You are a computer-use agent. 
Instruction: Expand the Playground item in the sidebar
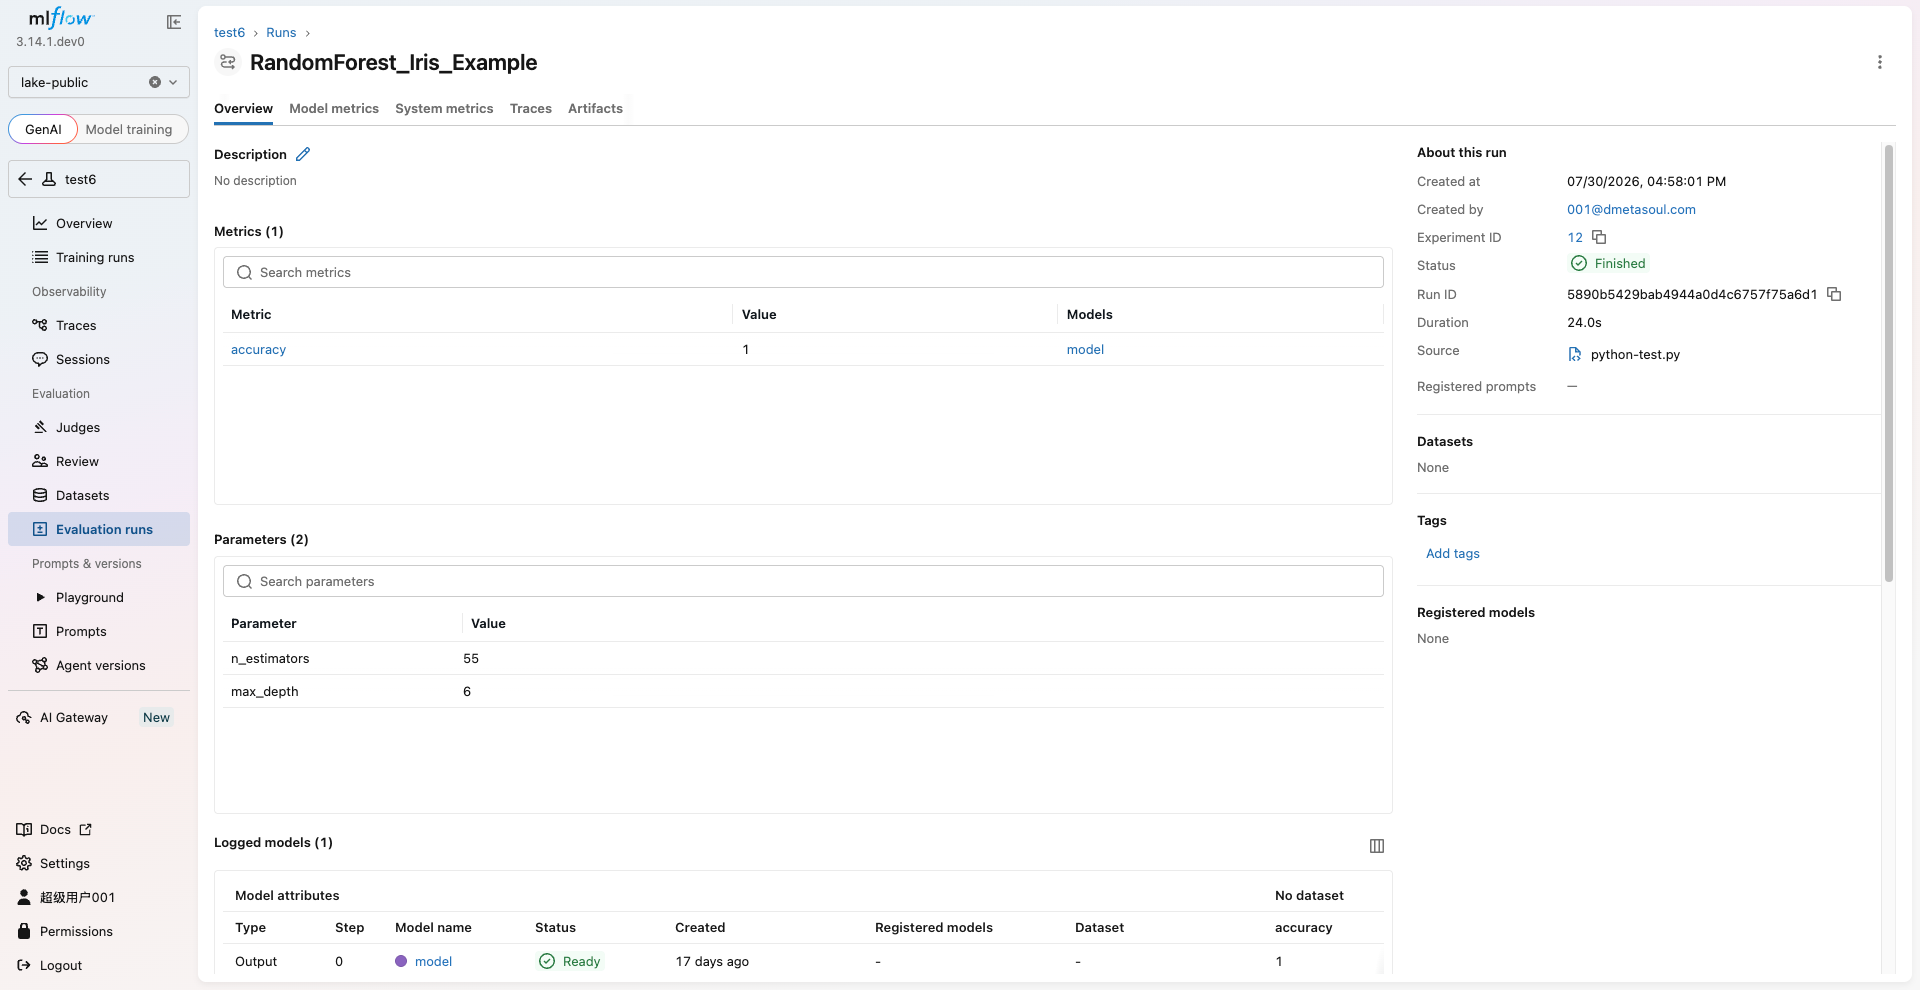point(40,597)
